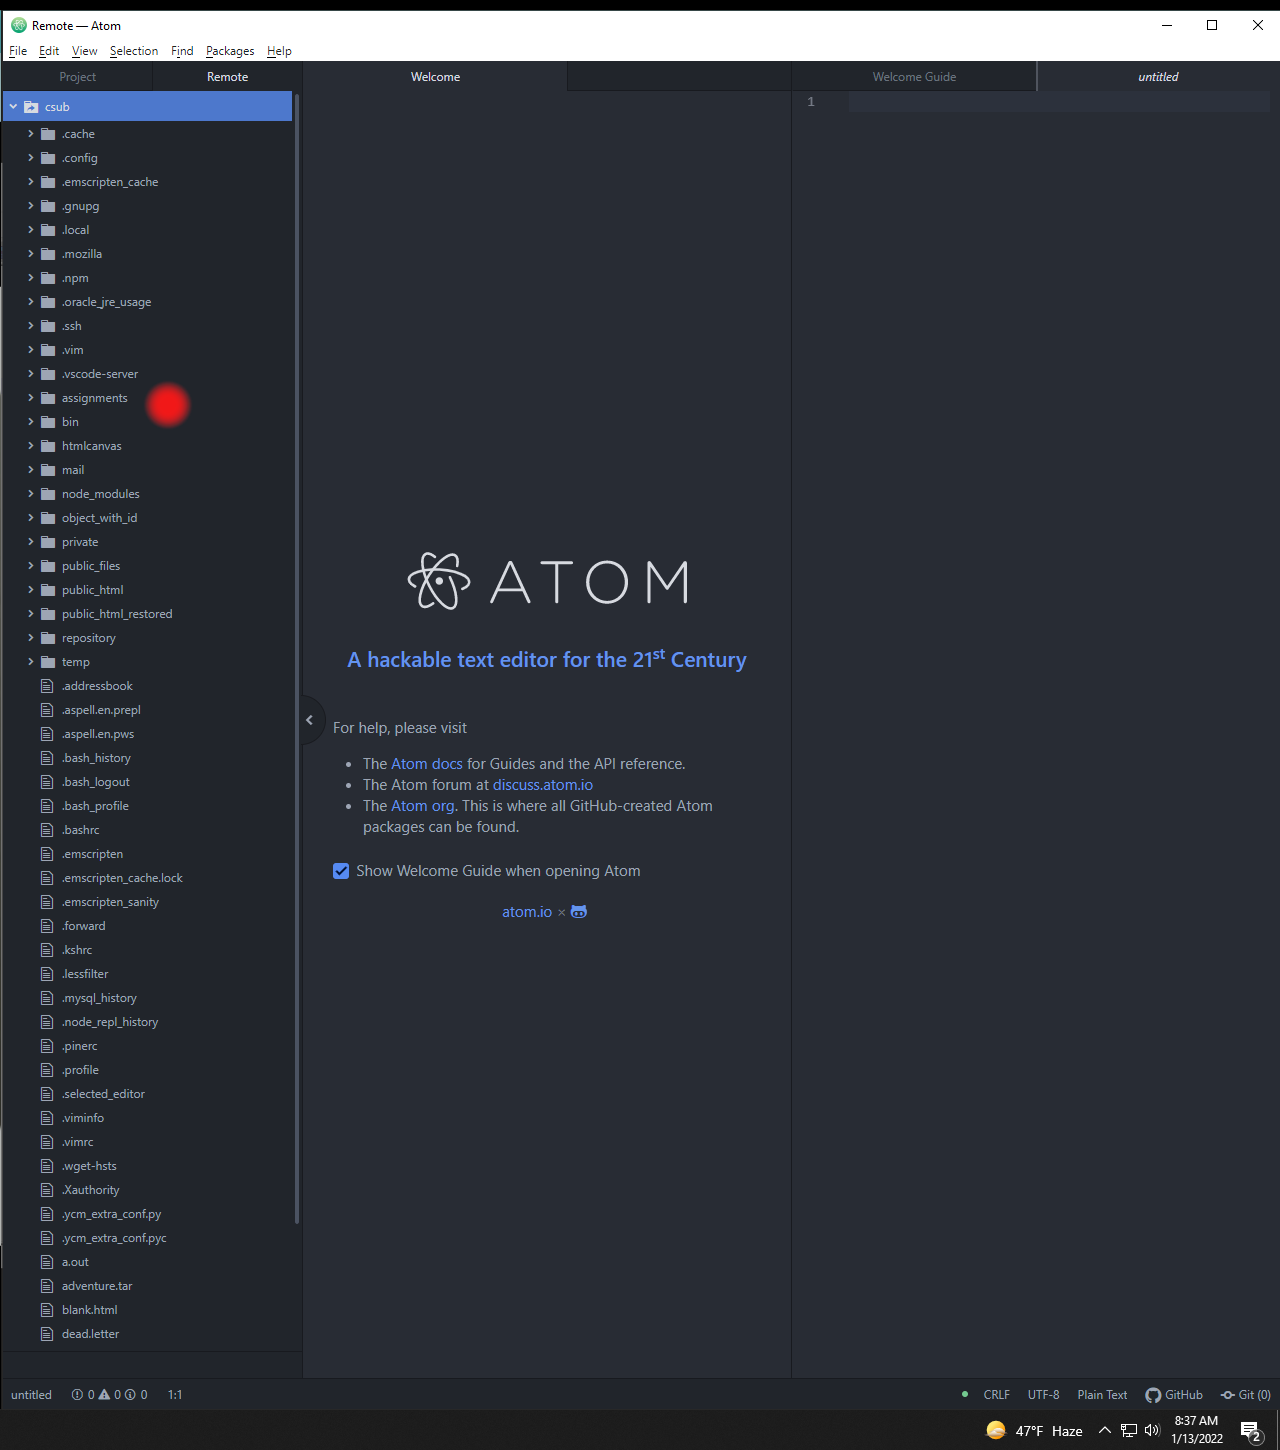Click the warning triangle icon in status bar
The height and width of the screenshot is (1450, 1280).
(104, 1395)
